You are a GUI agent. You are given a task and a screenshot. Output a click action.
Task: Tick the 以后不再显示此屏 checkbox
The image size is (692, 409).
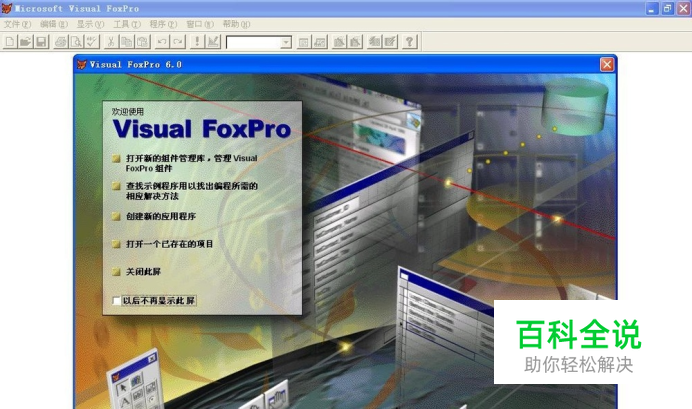click(x=116, y=300)
